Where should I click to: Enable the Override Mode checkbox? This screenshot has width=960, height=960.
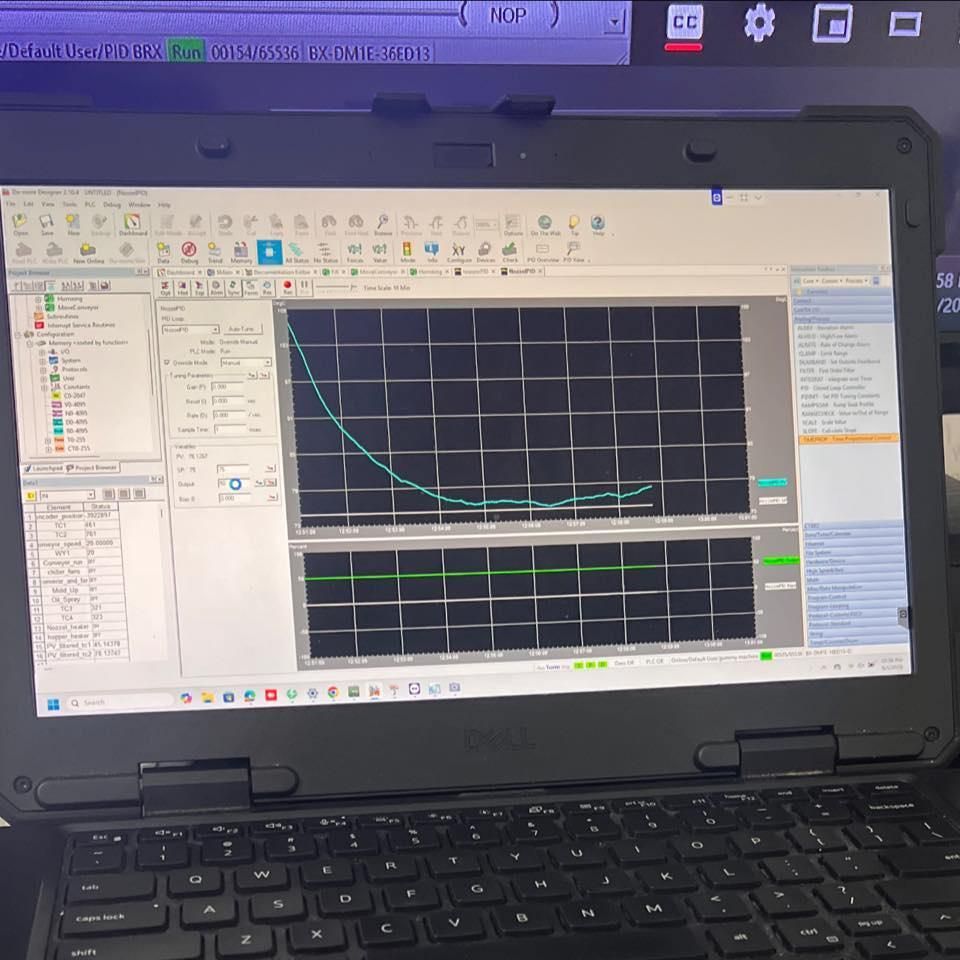[x=167, y=361]
